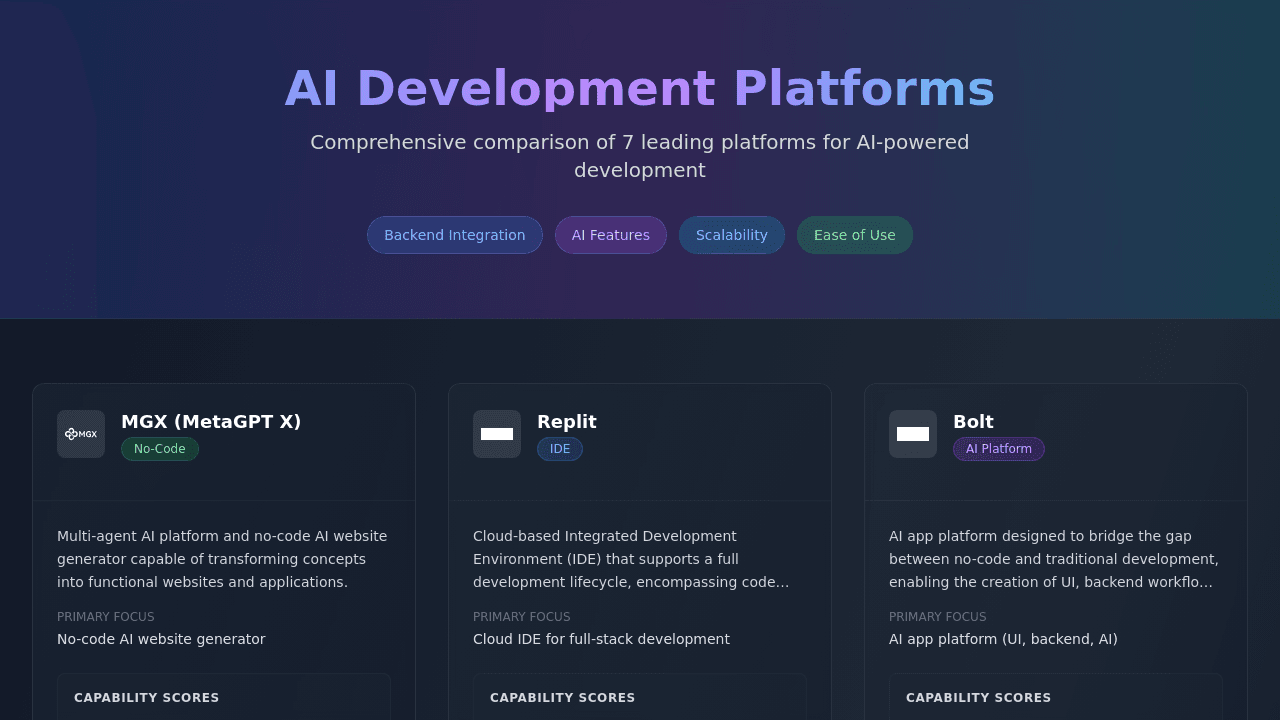Click the IDE badge under Replit

[560, 449]
